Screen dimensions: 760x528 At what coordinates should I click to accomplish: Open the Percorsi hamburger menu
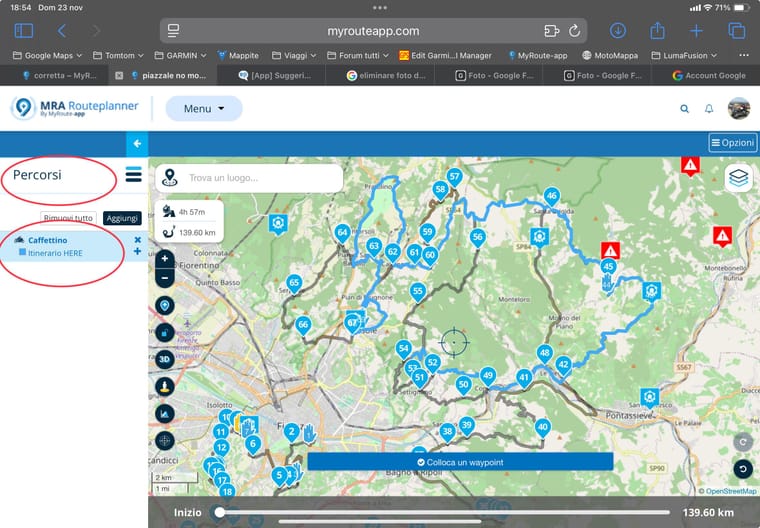pyautogui.click(x=133, y=175)
